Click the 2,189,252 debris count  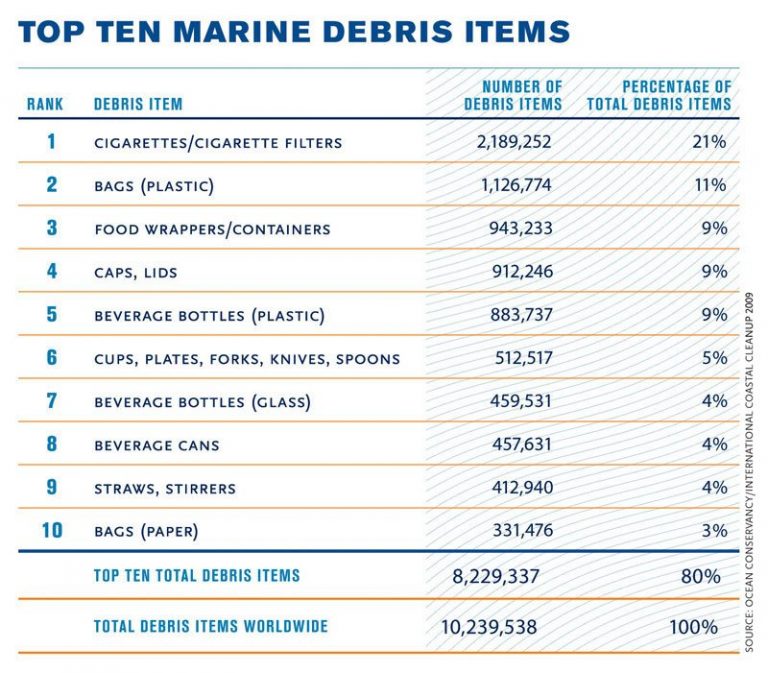[514, 142]
